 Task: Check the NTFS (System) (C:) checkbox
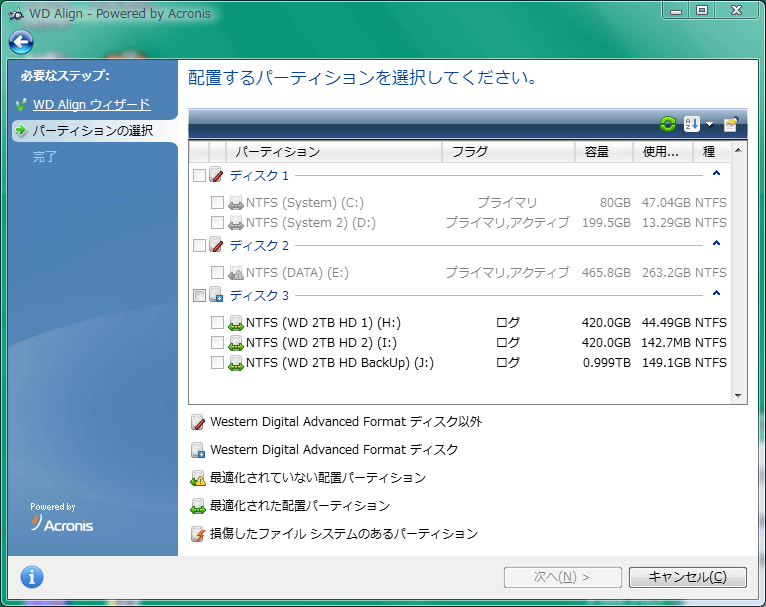(x=217, y=203)
